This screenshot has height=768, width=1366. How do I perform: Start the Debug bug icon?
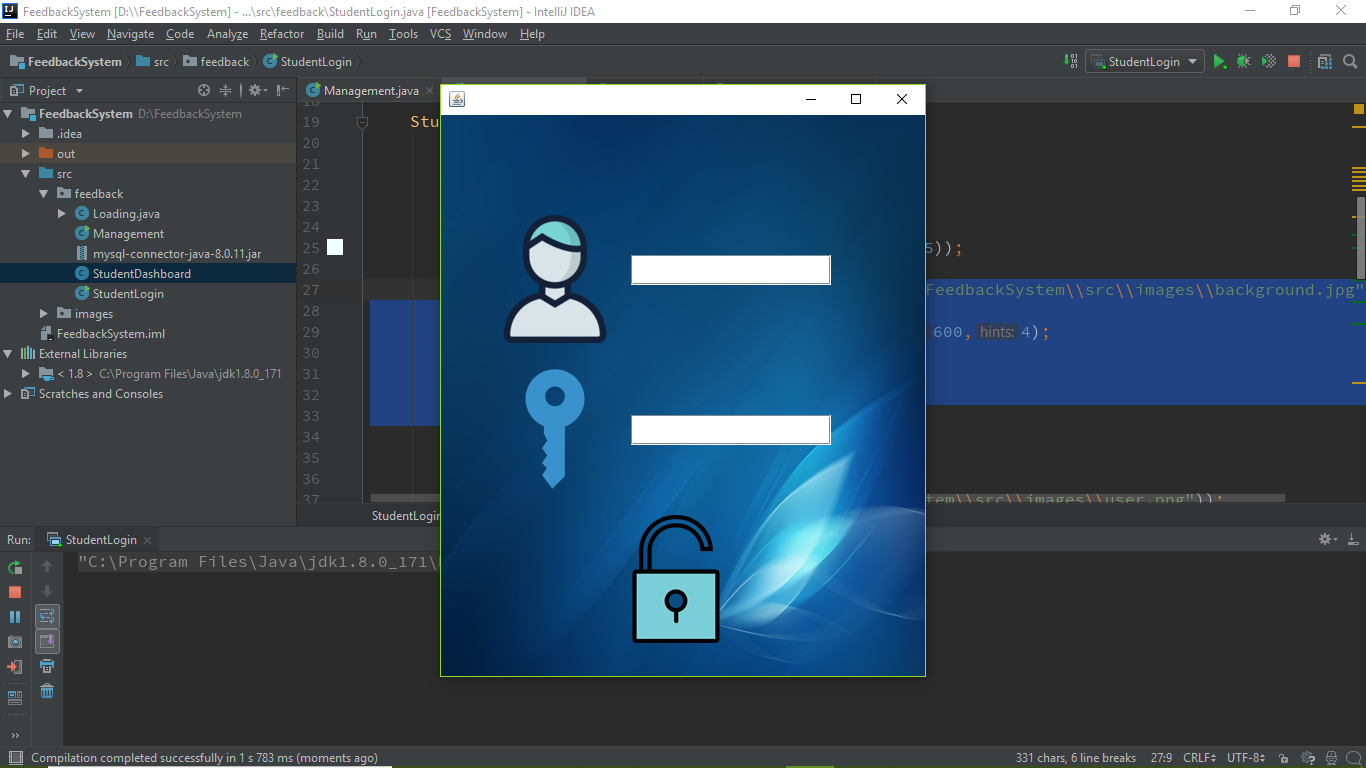(1243, 61)
